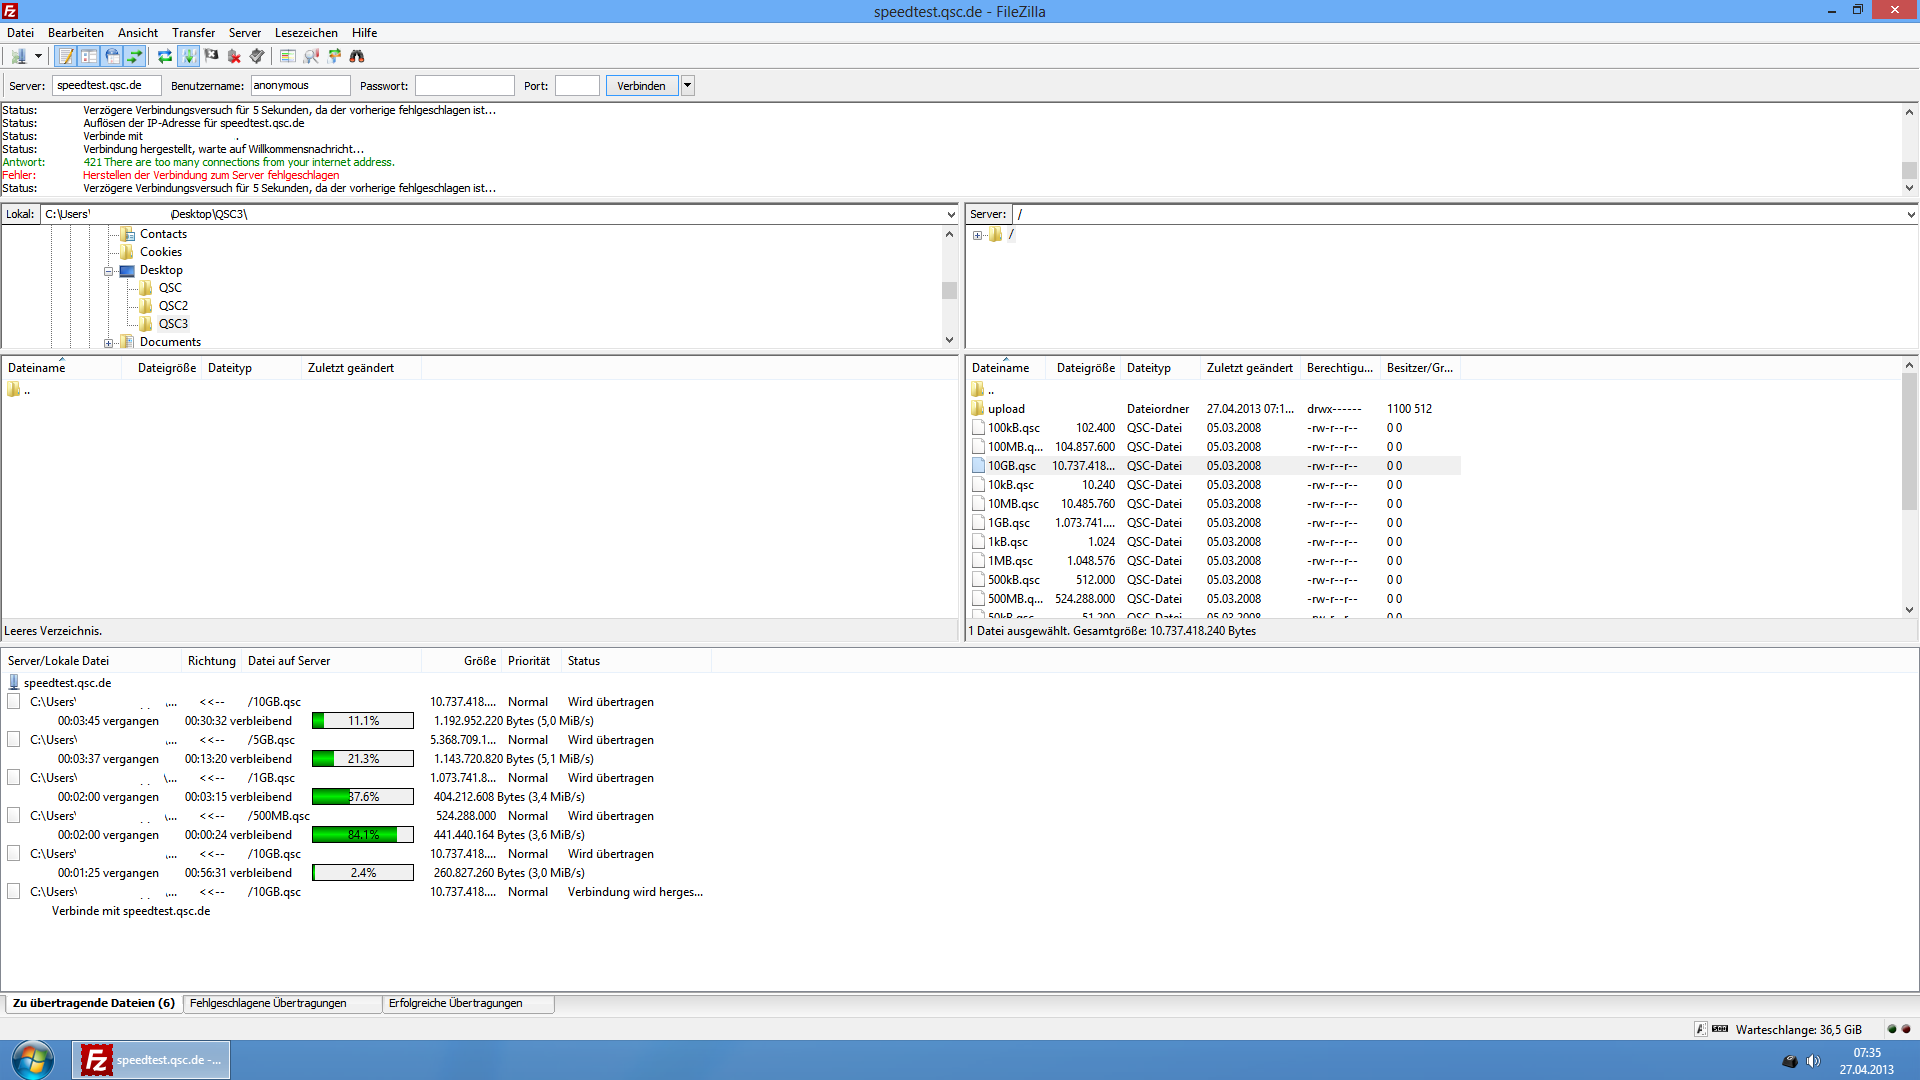The height and width of the screenshot is (1080, 1920).
Task: Toggle the checkbox of the first 10GB.qsc transfer
Action: [x=14, y=702]
